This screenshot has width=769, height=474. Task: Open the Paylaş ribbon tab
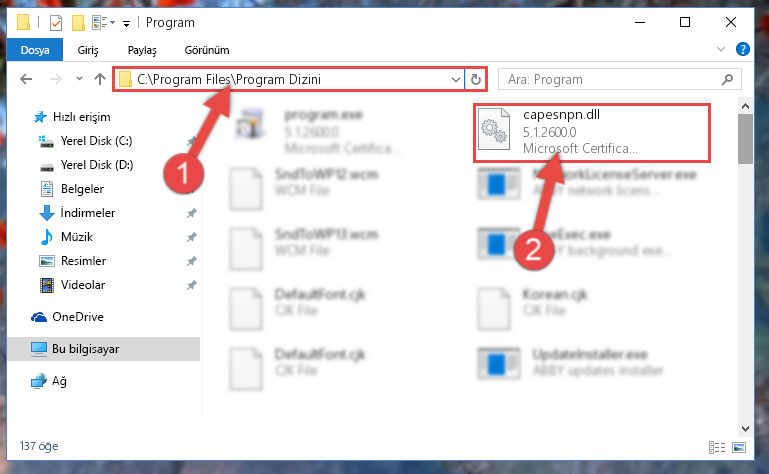coord(142,50)
